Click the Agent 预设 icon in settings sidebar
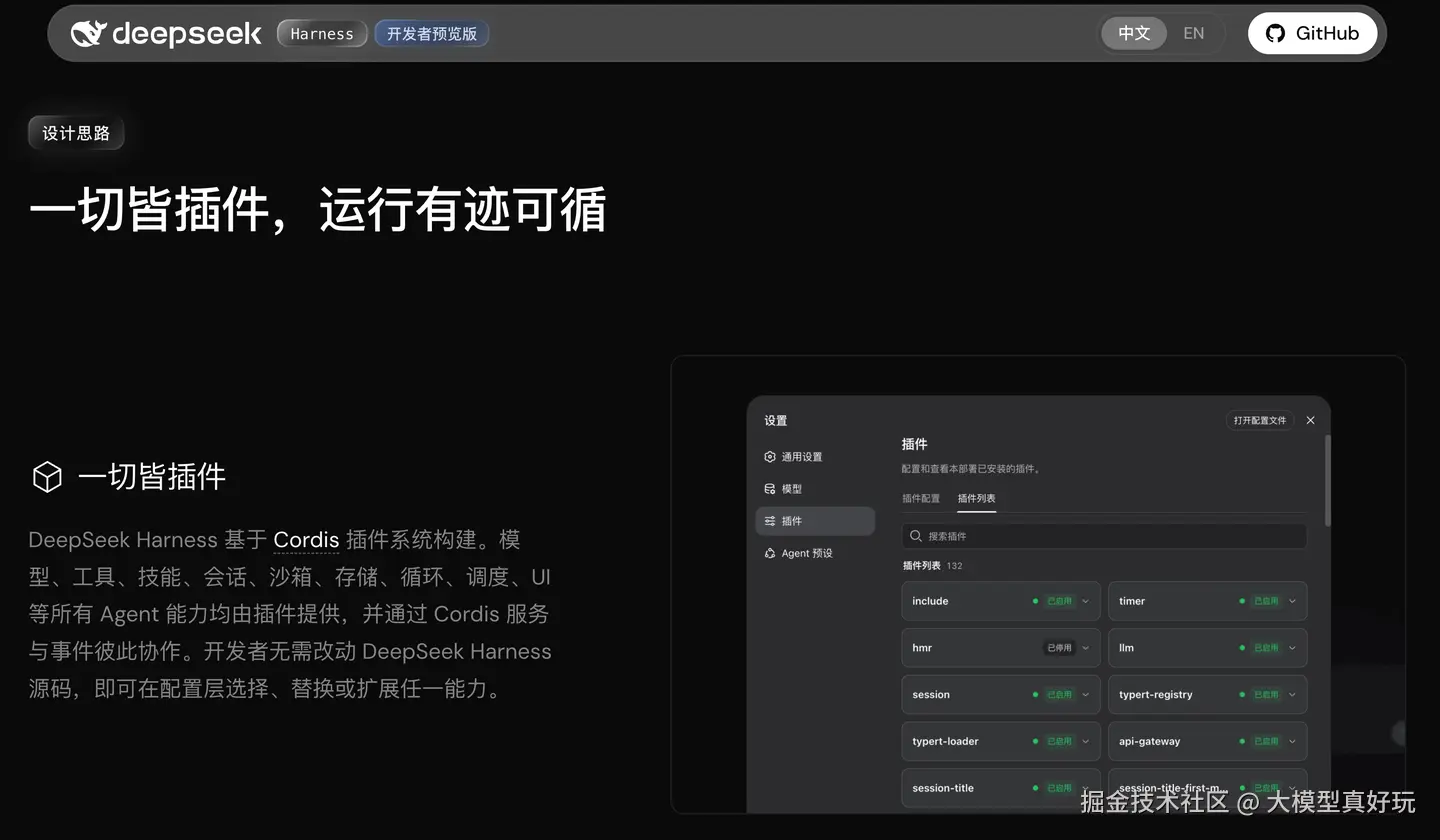The height and width of the screenshot is (840, 1440). pos(770,553)
